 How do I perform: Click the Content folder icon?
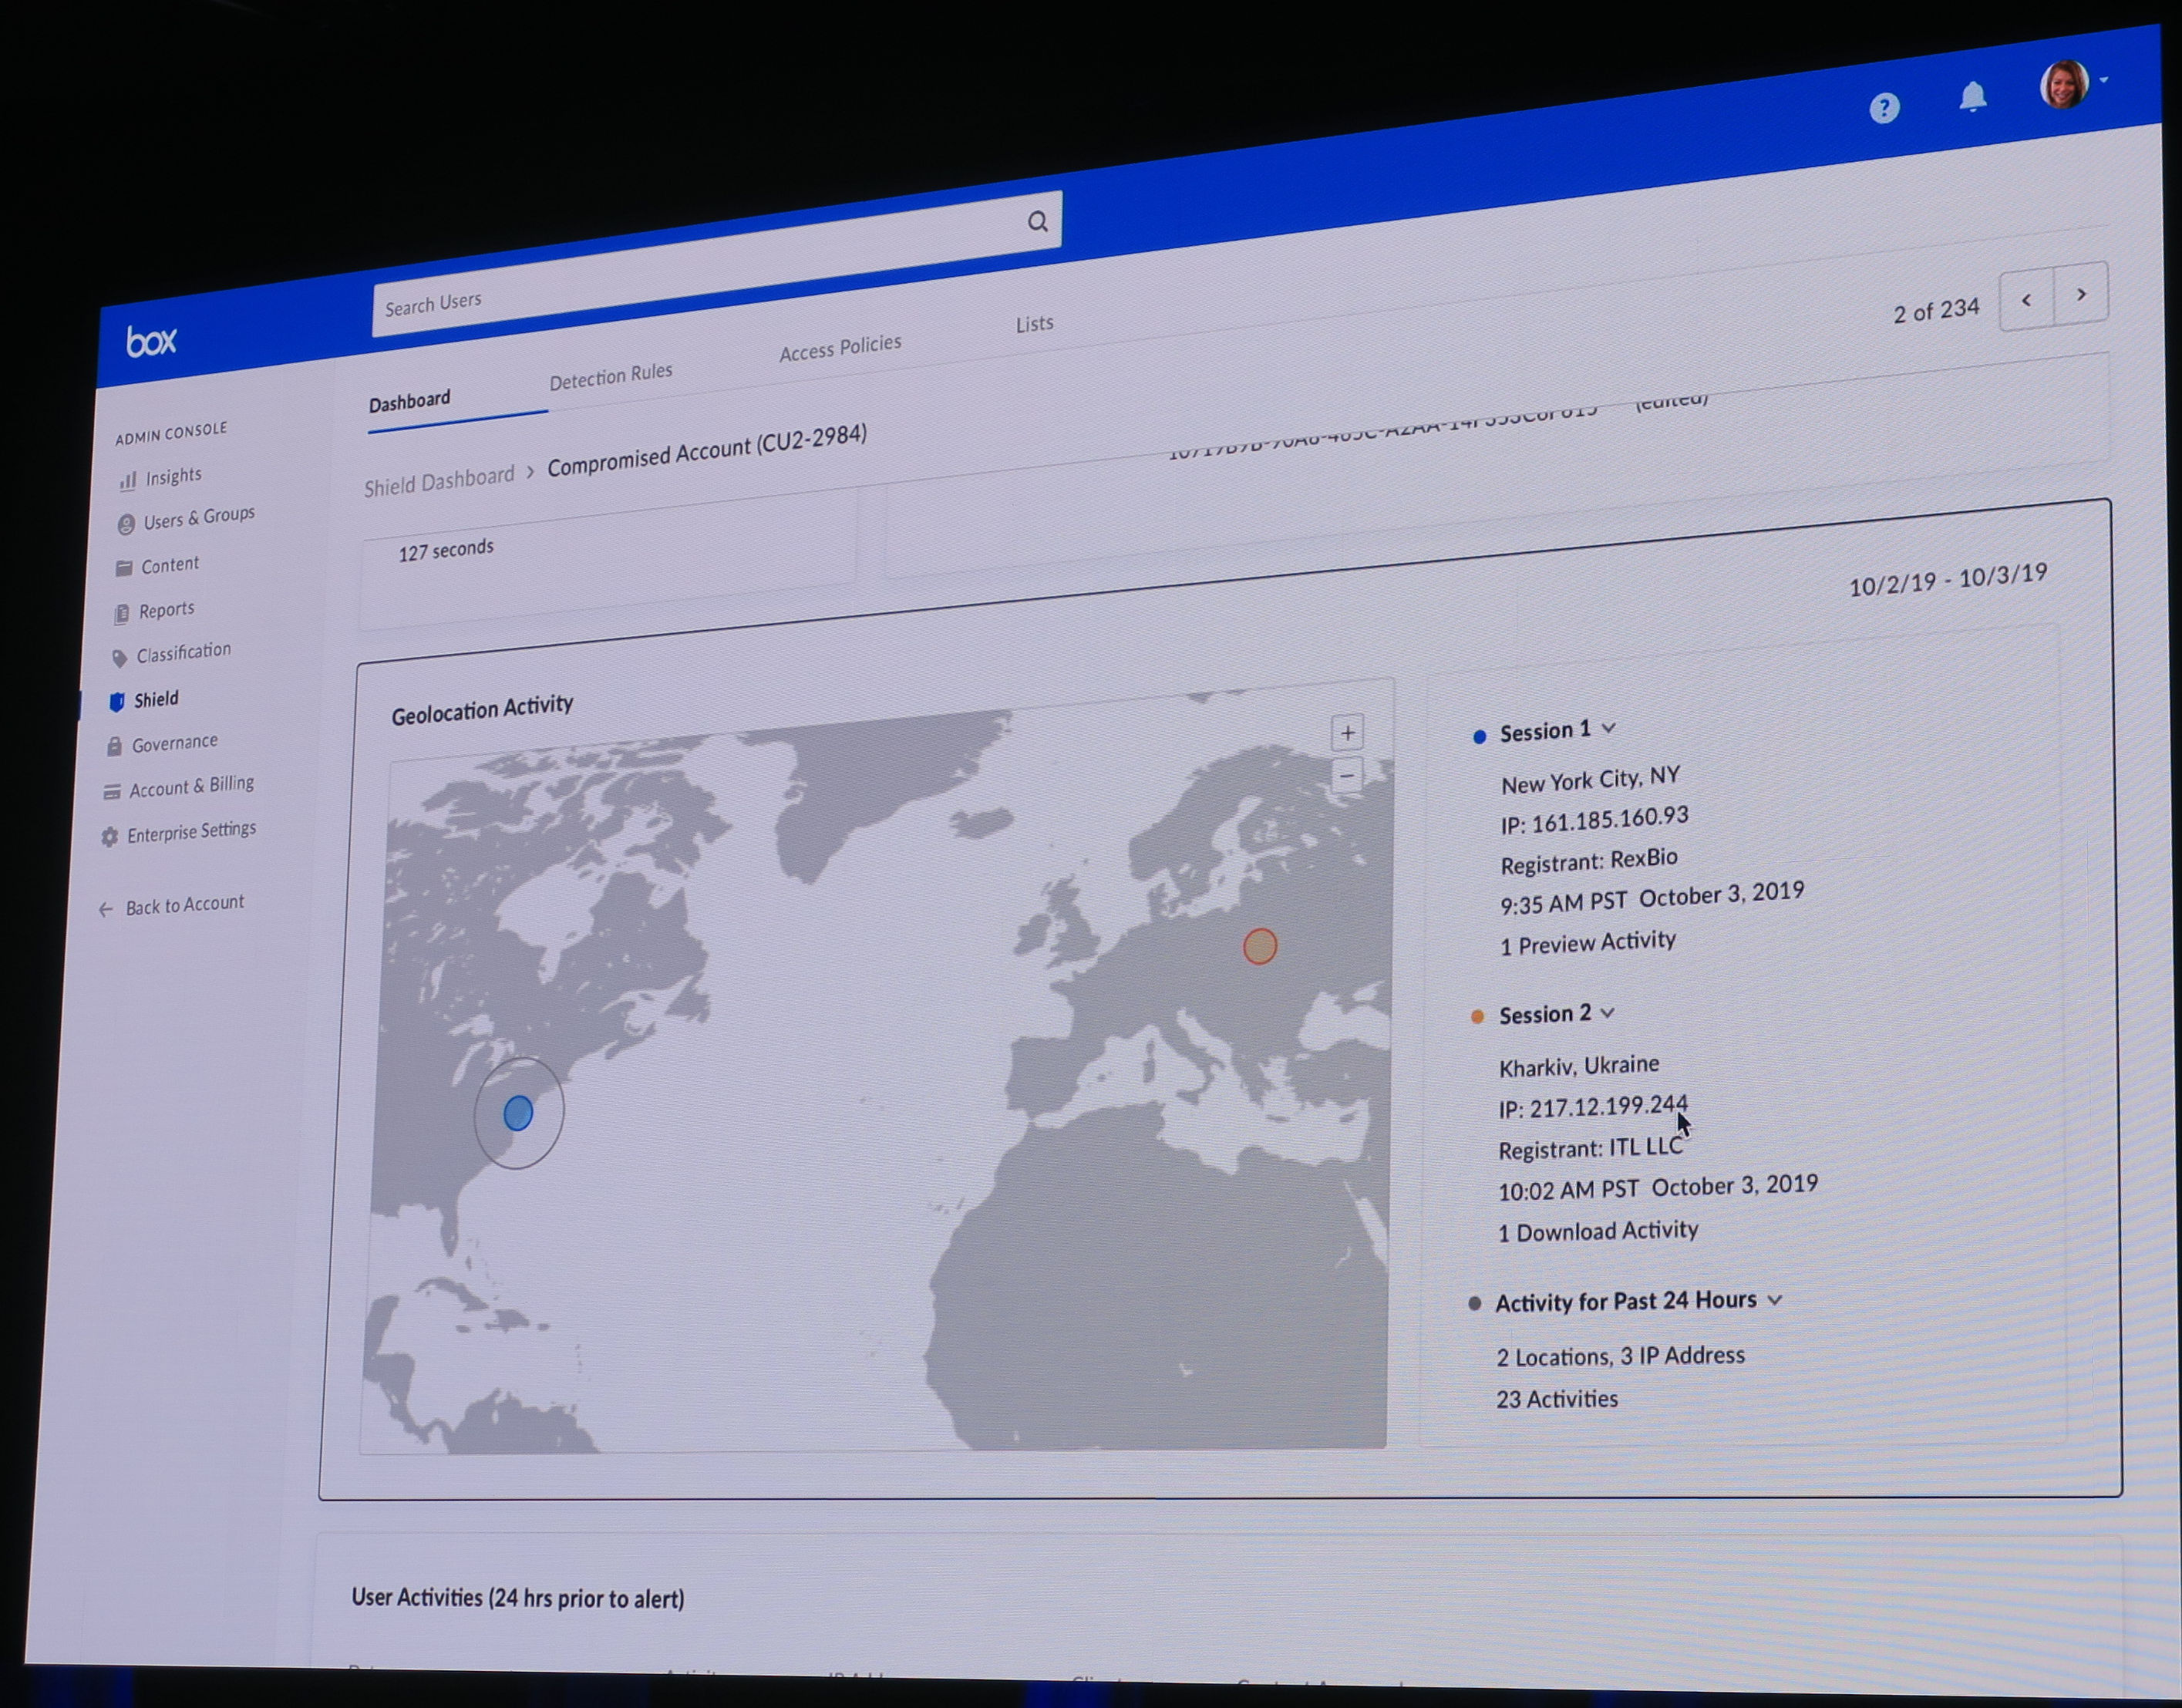click(124, 568)
